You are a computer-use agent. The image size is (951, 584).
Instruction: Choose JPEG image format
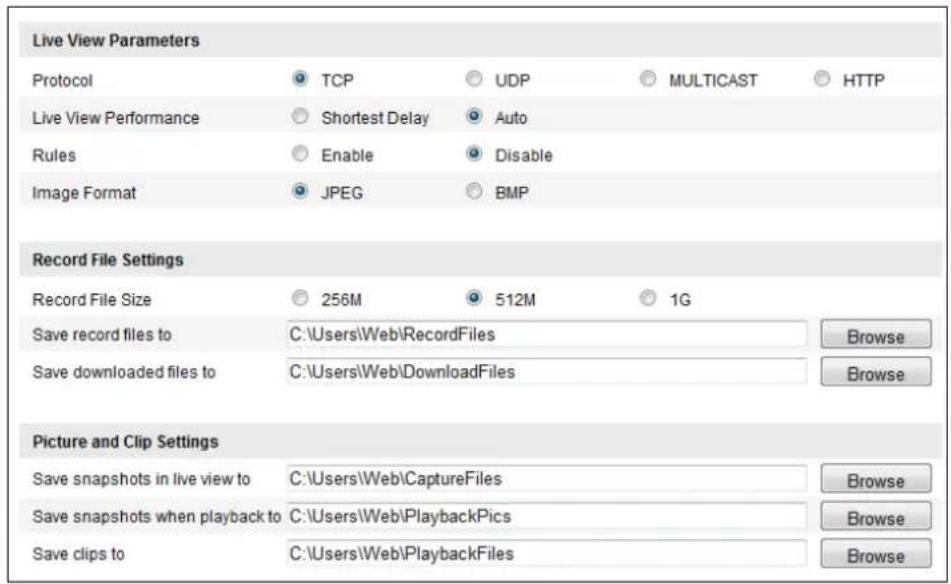point(300,192)
